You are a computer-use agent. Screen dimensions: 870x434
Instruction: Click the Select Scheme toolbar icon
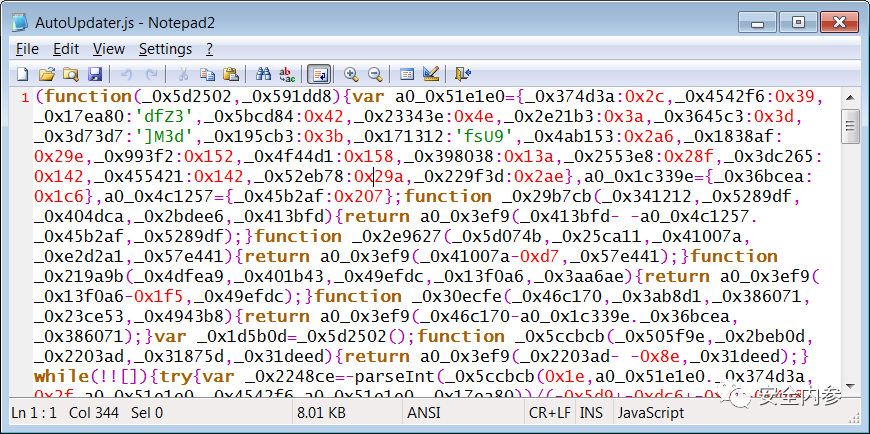pyautogui.click(x=407, y=73)
